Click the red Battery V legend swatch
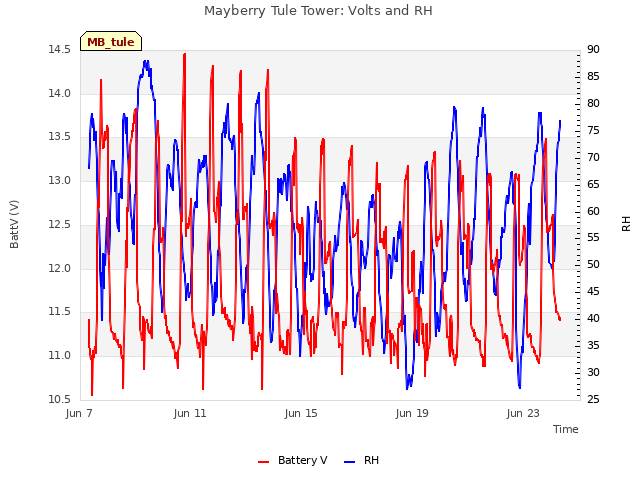 pyautogui.click(x=264, y=462)
